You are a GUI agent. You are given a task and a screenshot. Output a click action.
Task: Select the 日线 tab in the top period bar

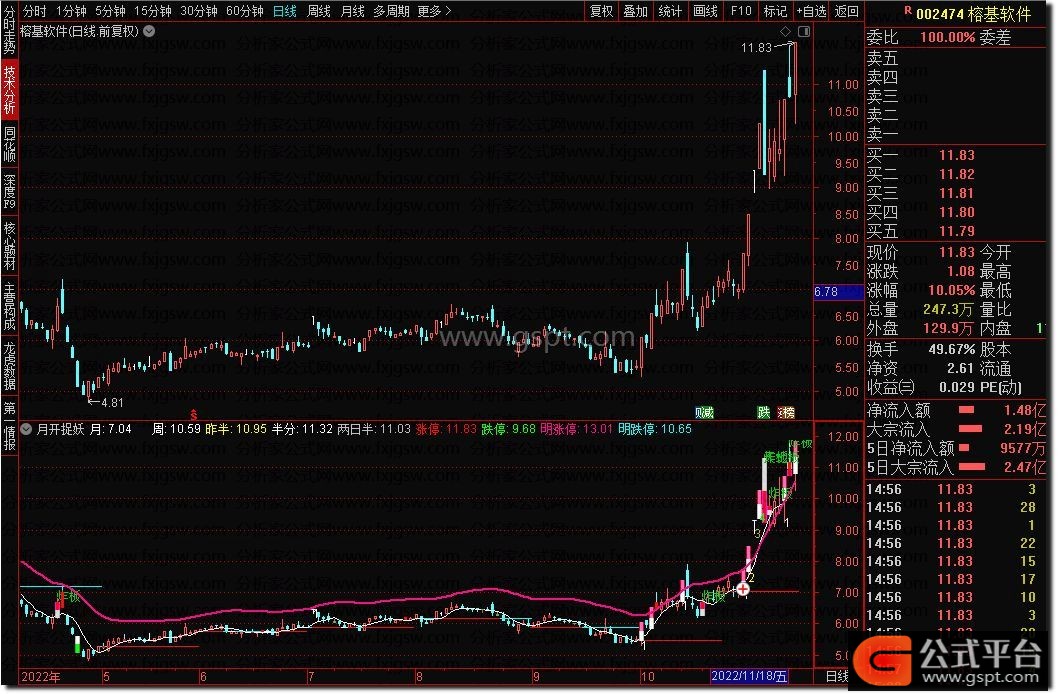(285, 11)
